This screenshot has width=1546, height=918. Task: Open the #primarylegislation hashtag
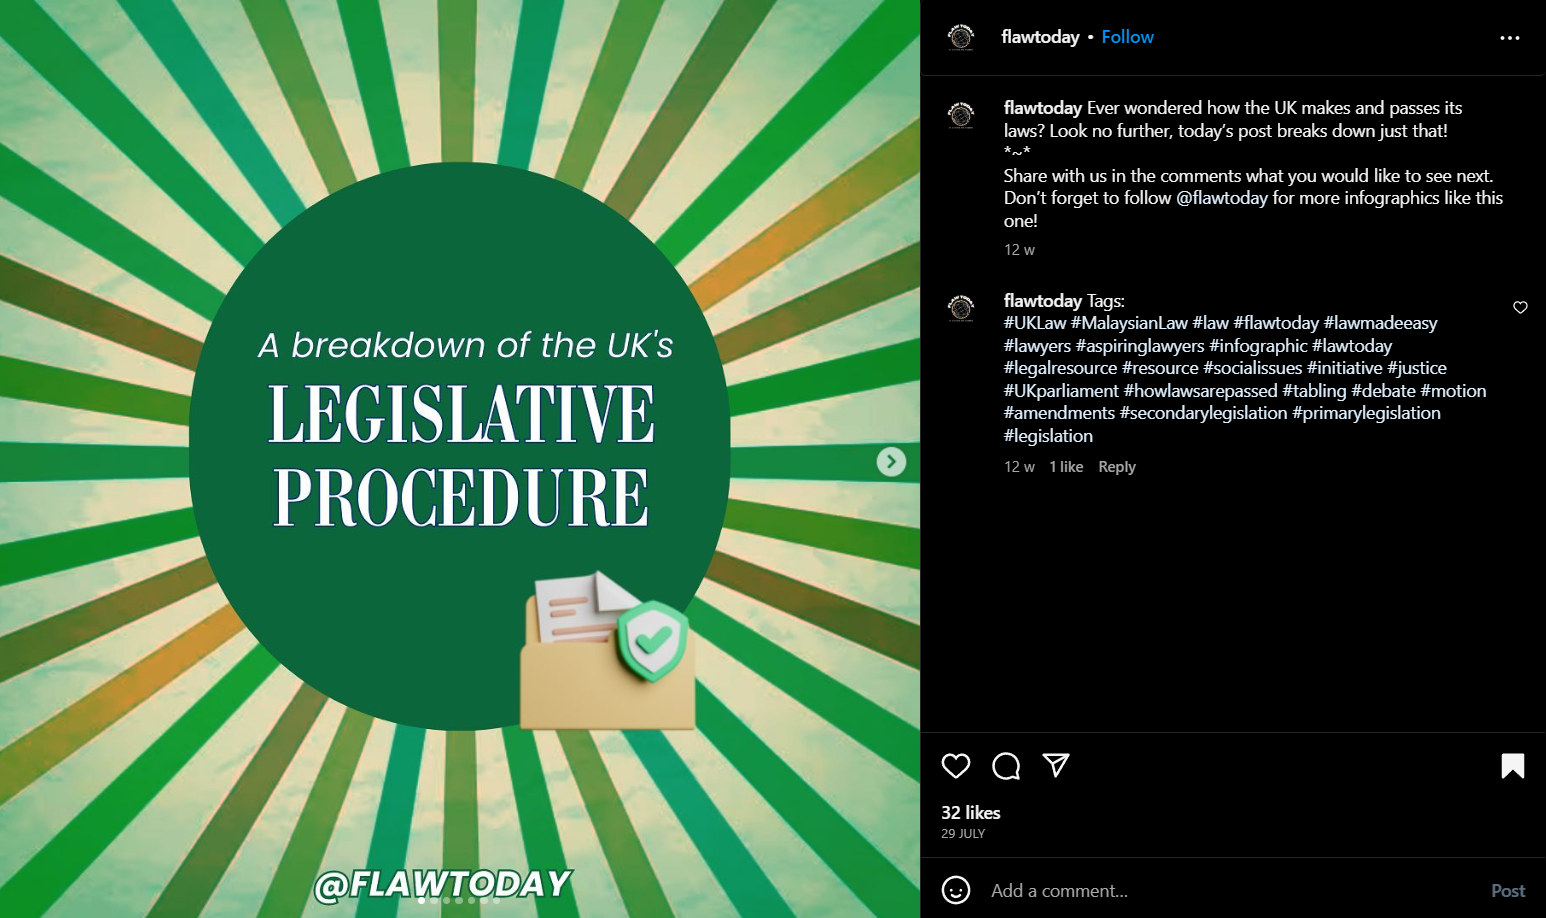pos(1366,413)
